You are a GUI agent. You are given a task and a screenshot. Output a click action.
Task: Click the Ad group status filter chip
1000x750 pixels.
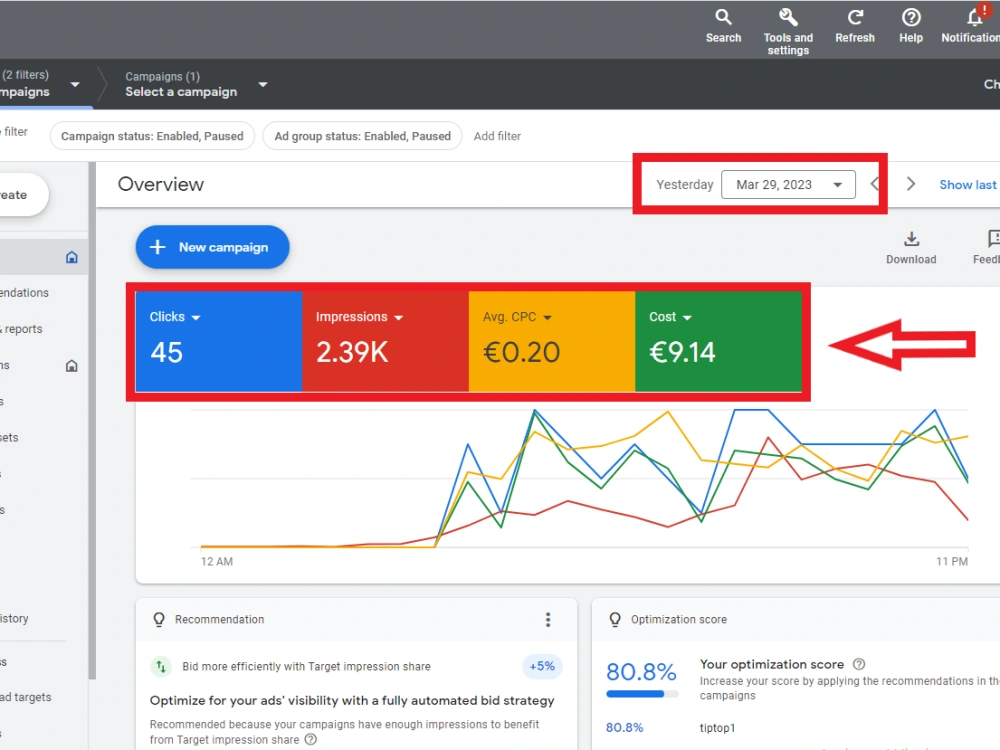tap(362, 136)
